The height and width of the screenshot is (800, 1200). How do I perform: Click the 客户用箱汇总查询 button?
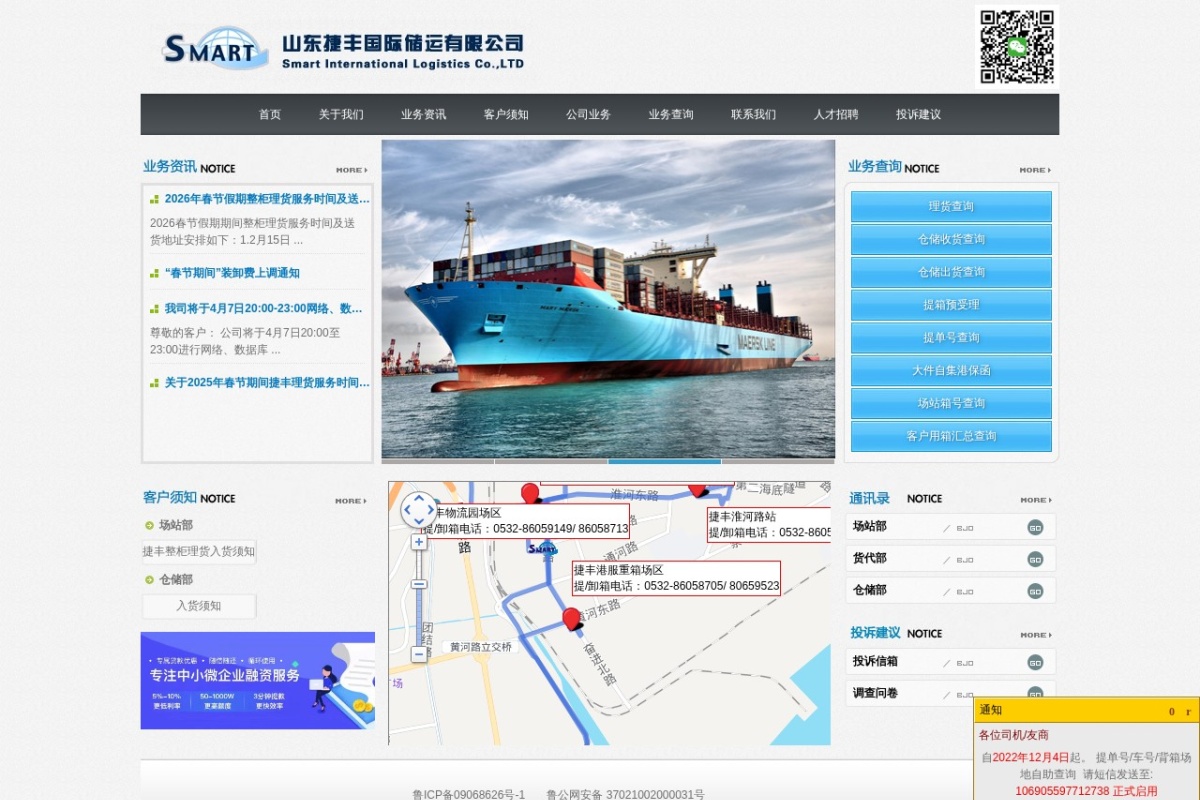951,436
